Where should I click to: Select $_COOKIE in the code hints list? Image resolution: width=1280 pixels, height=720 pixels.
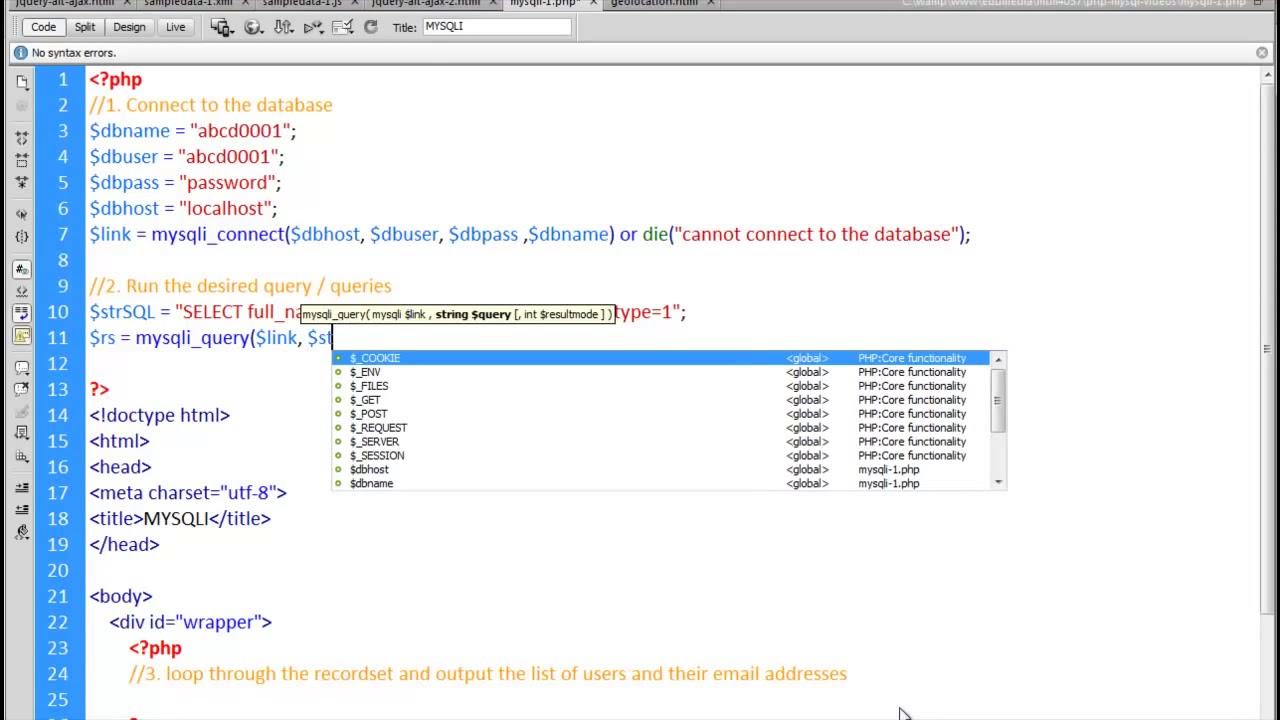(660, 358)
